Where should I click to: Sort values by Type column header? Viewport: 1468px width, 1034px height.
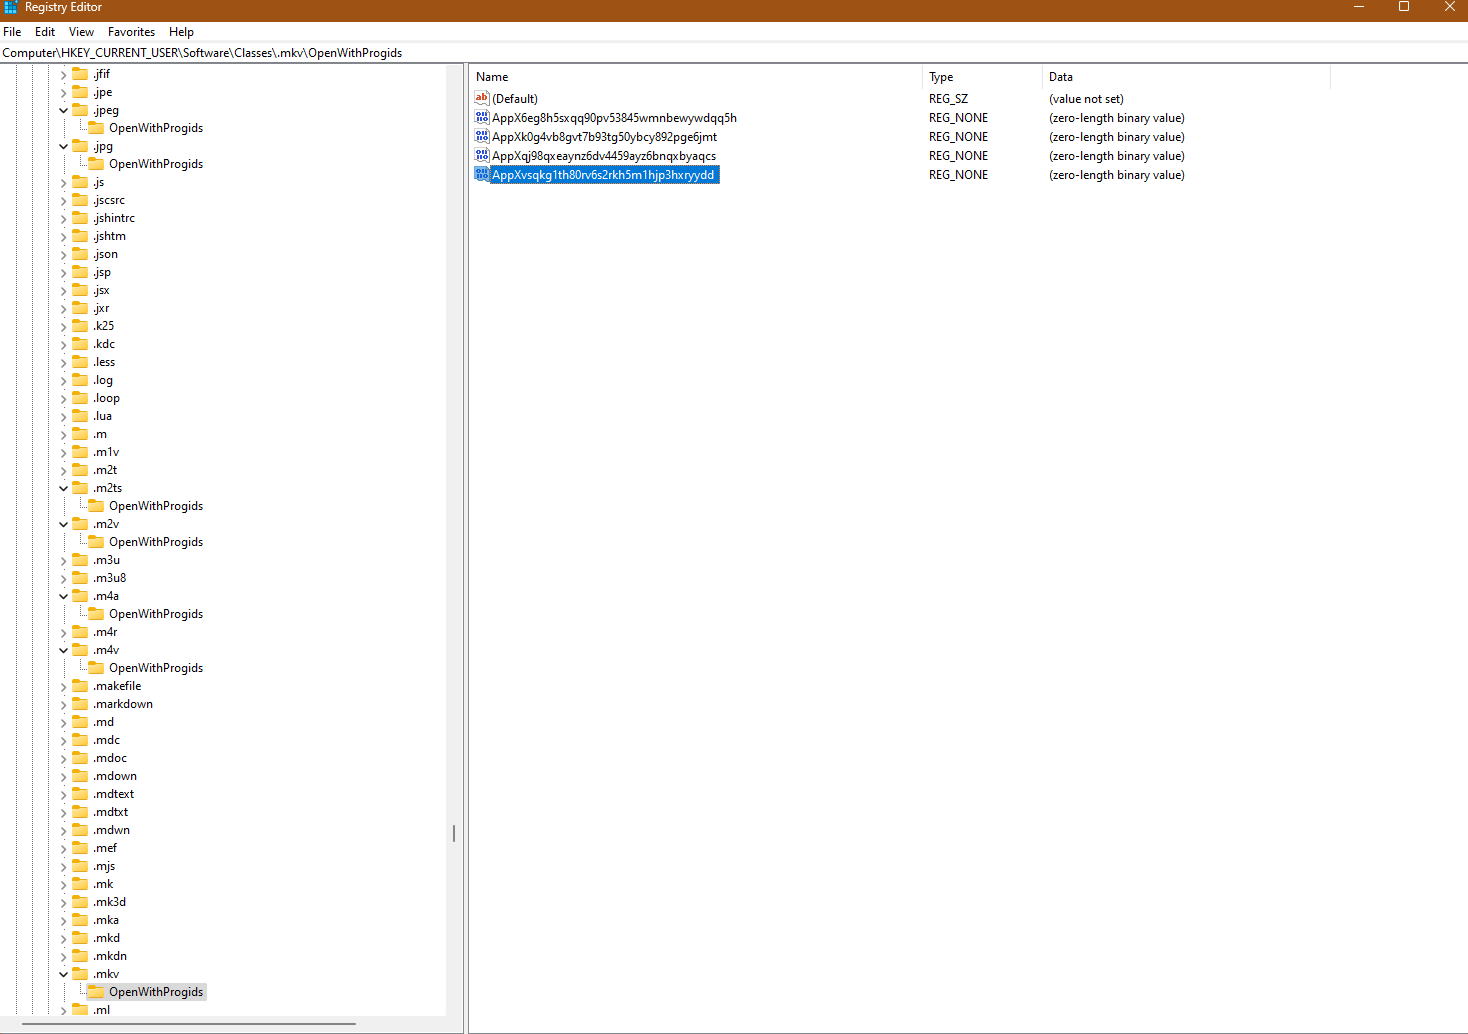pyautogui.click(x=982, y=77)
